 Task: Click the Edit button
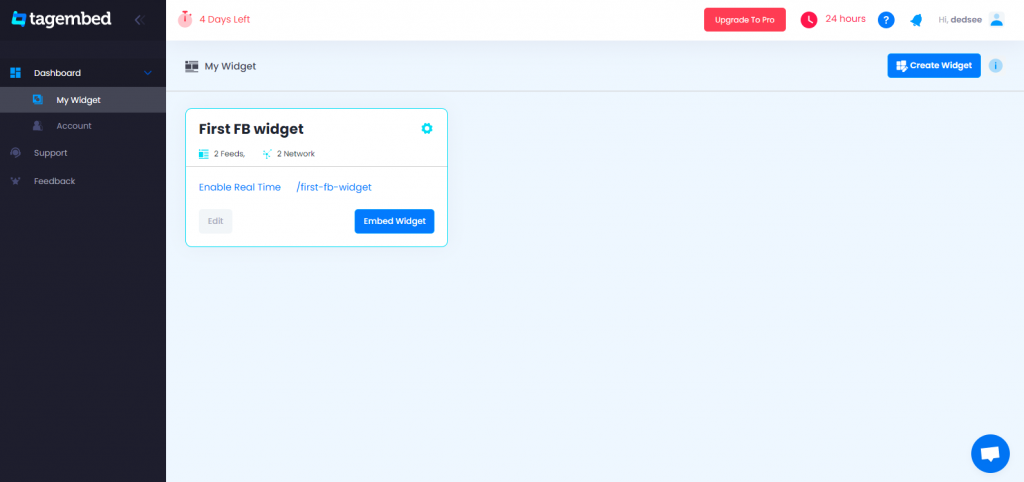tap(216, 221)
